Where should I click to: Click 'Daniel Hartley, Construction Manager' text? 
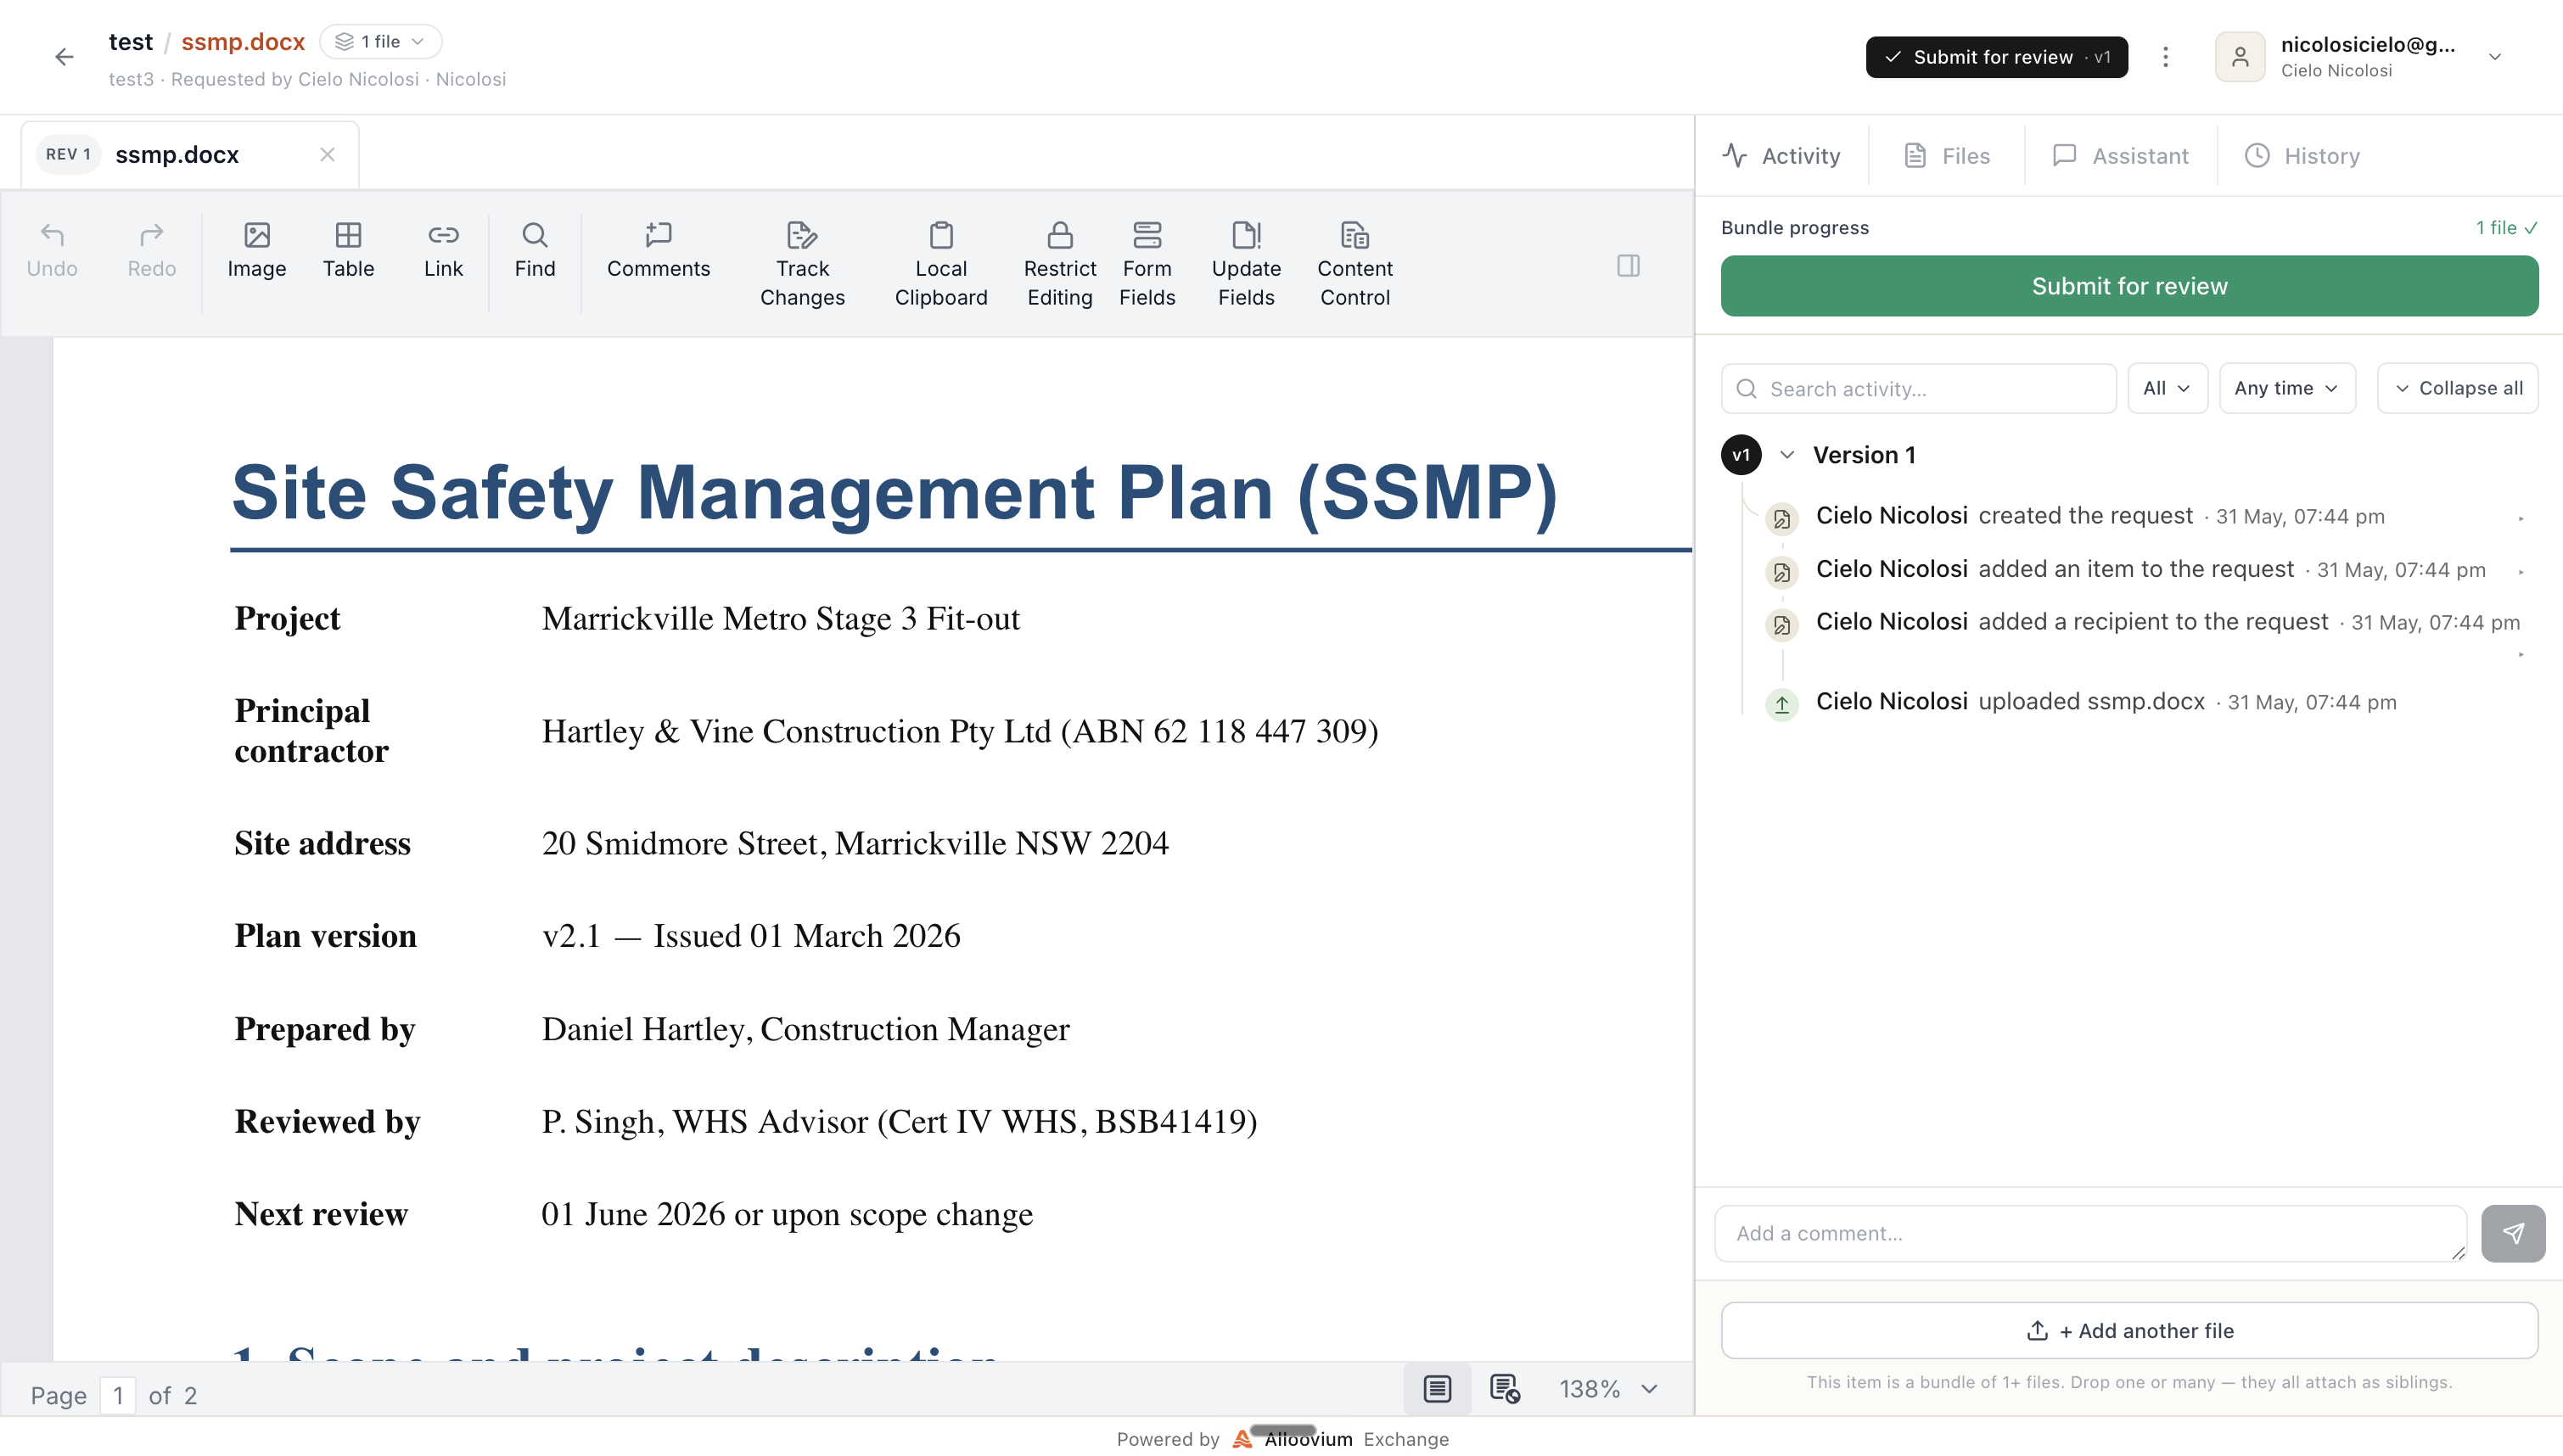805,1030
